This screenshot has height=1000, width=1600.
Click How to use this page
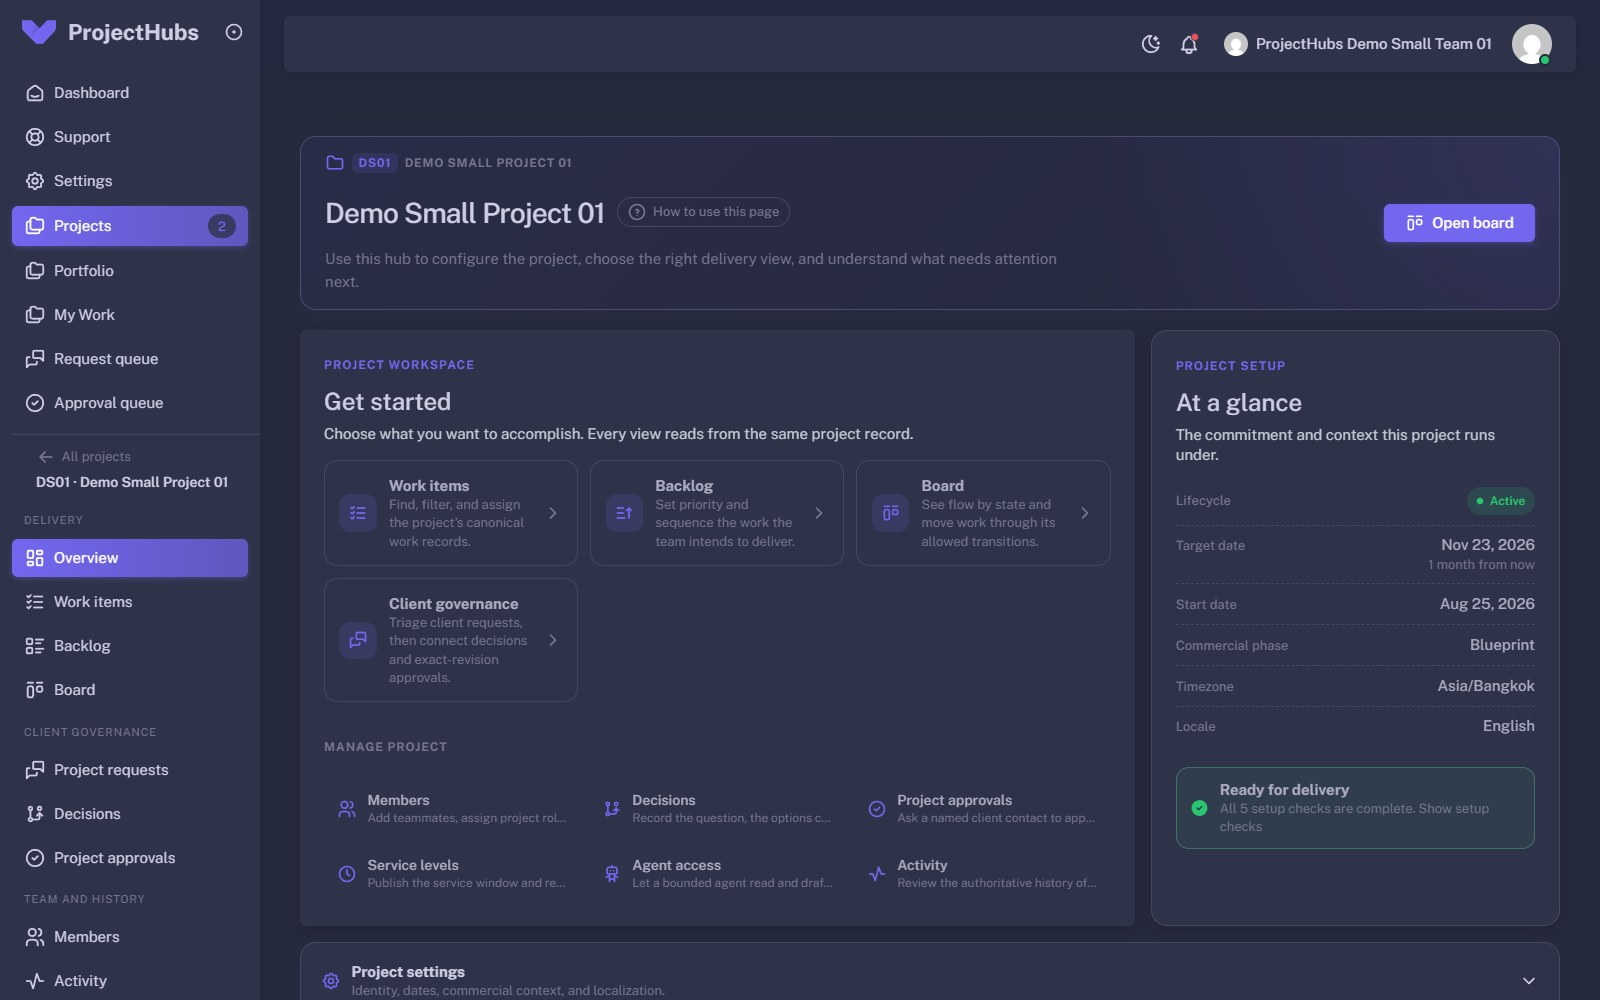[x=703, y=212]
